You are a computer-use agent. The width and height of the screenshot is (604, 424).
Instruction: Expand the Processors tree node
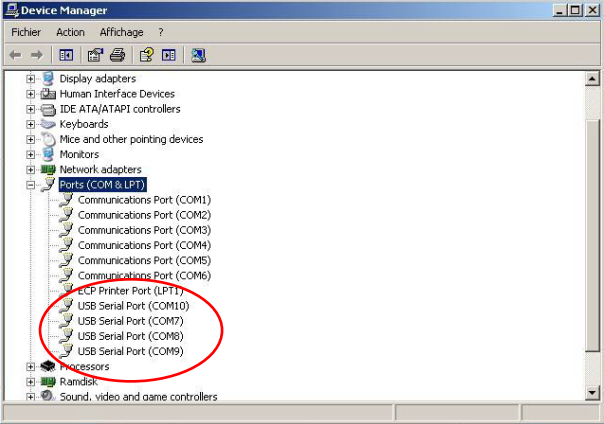click(x=31, y=367)
